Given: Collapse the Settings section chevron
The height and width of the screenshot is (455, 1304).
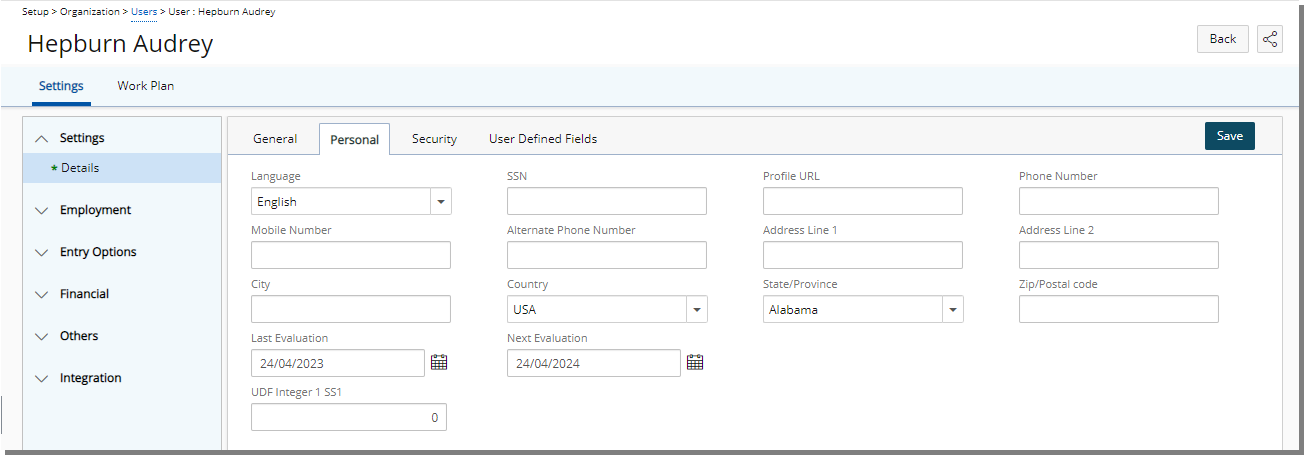Looking at the screenshot, I should 41,138.
